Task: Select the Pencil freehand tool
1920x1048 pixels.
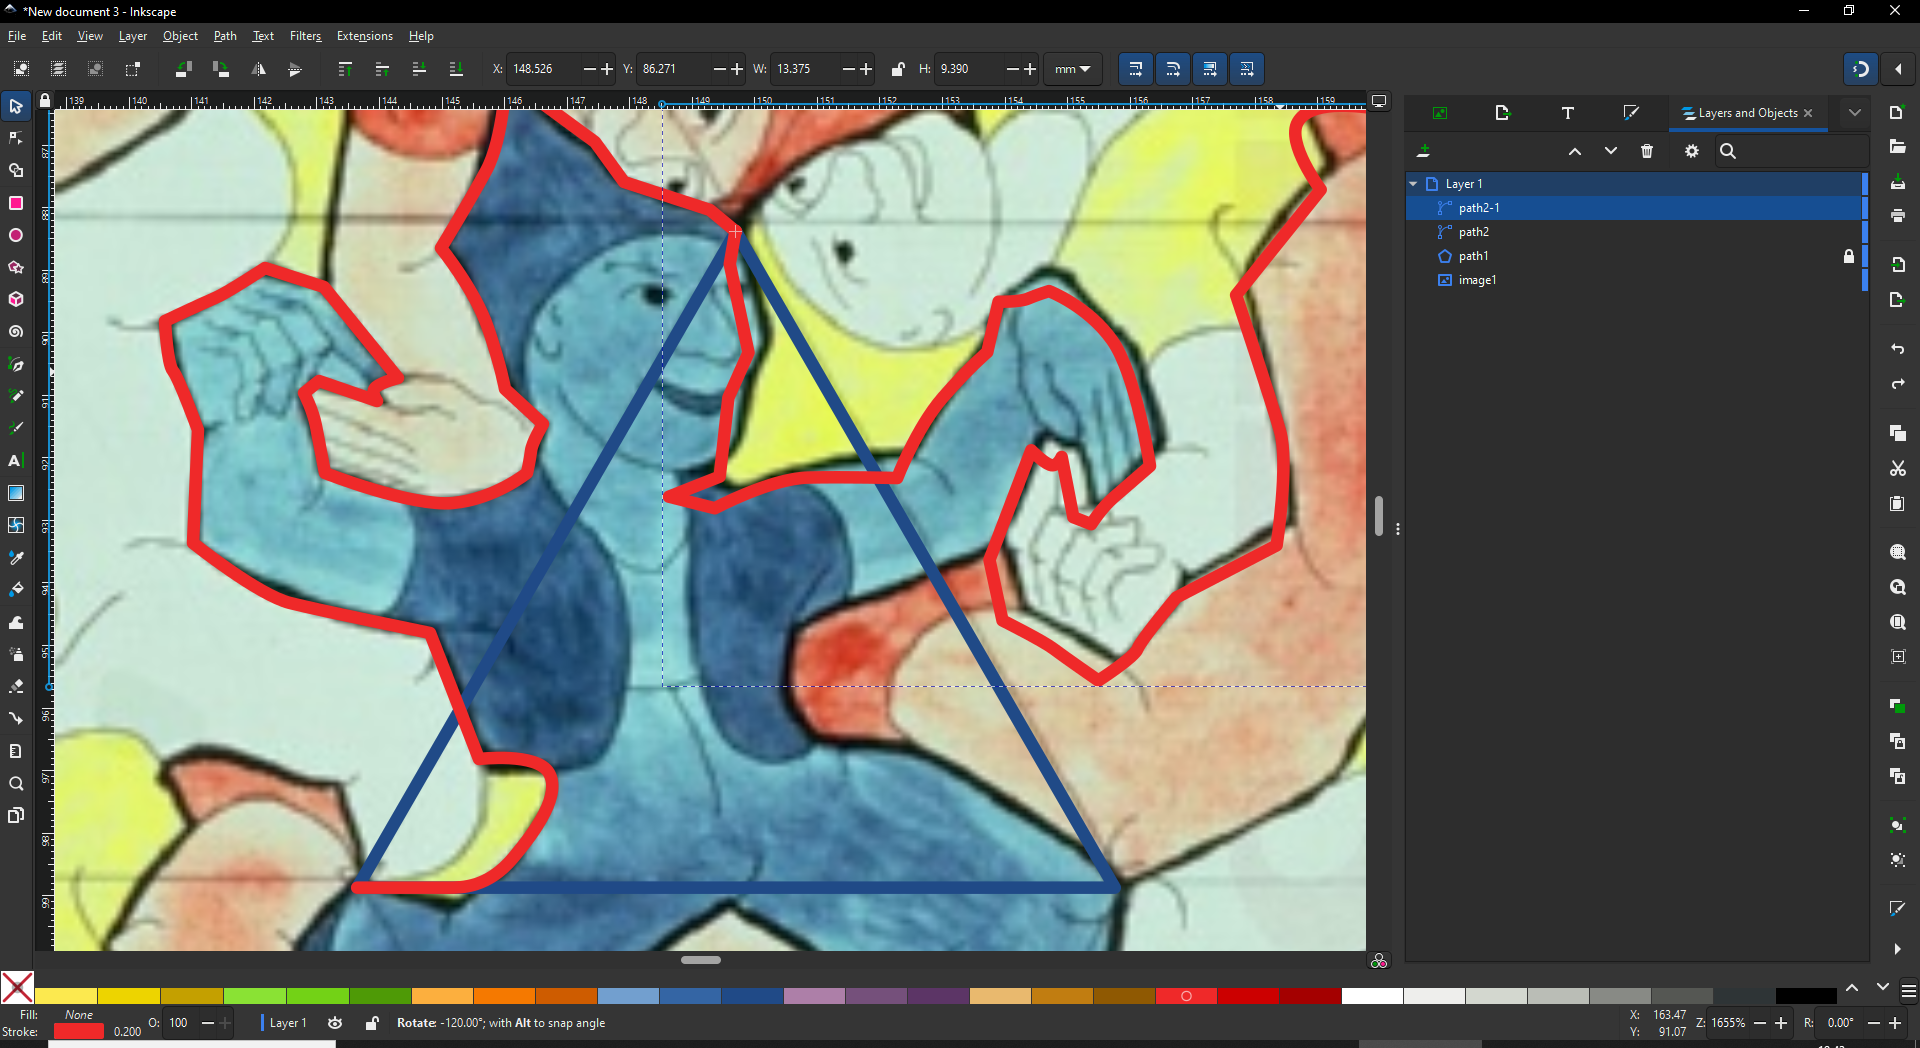Action: click(x=16, y=396)
